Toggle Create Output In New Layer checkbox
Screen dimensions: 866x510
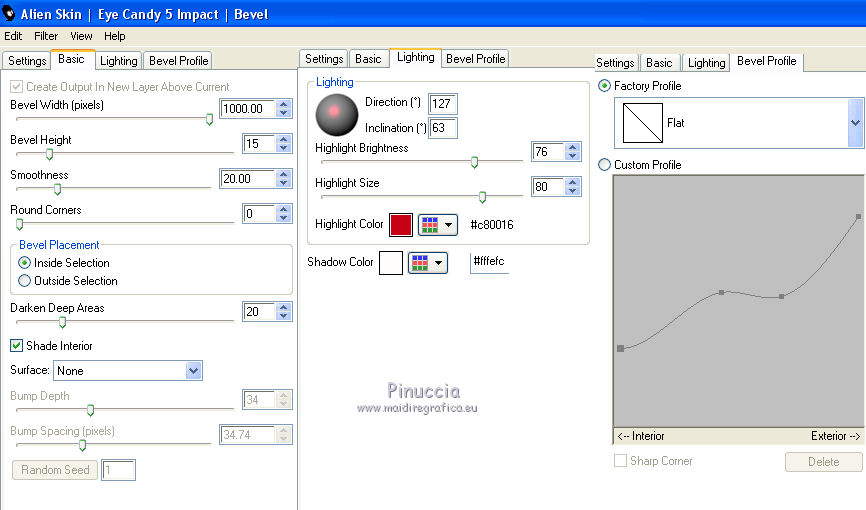(x=17, y=87)
